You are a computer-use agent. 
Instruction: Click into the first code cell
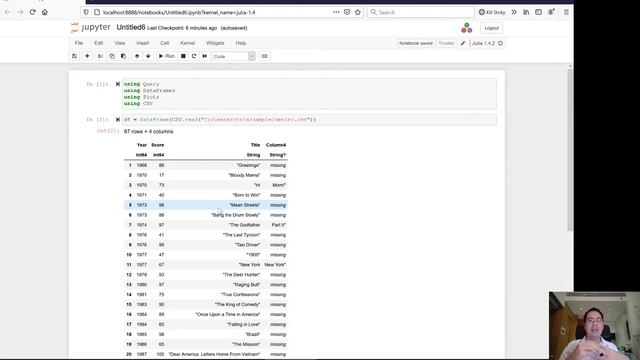coord(309,94)
